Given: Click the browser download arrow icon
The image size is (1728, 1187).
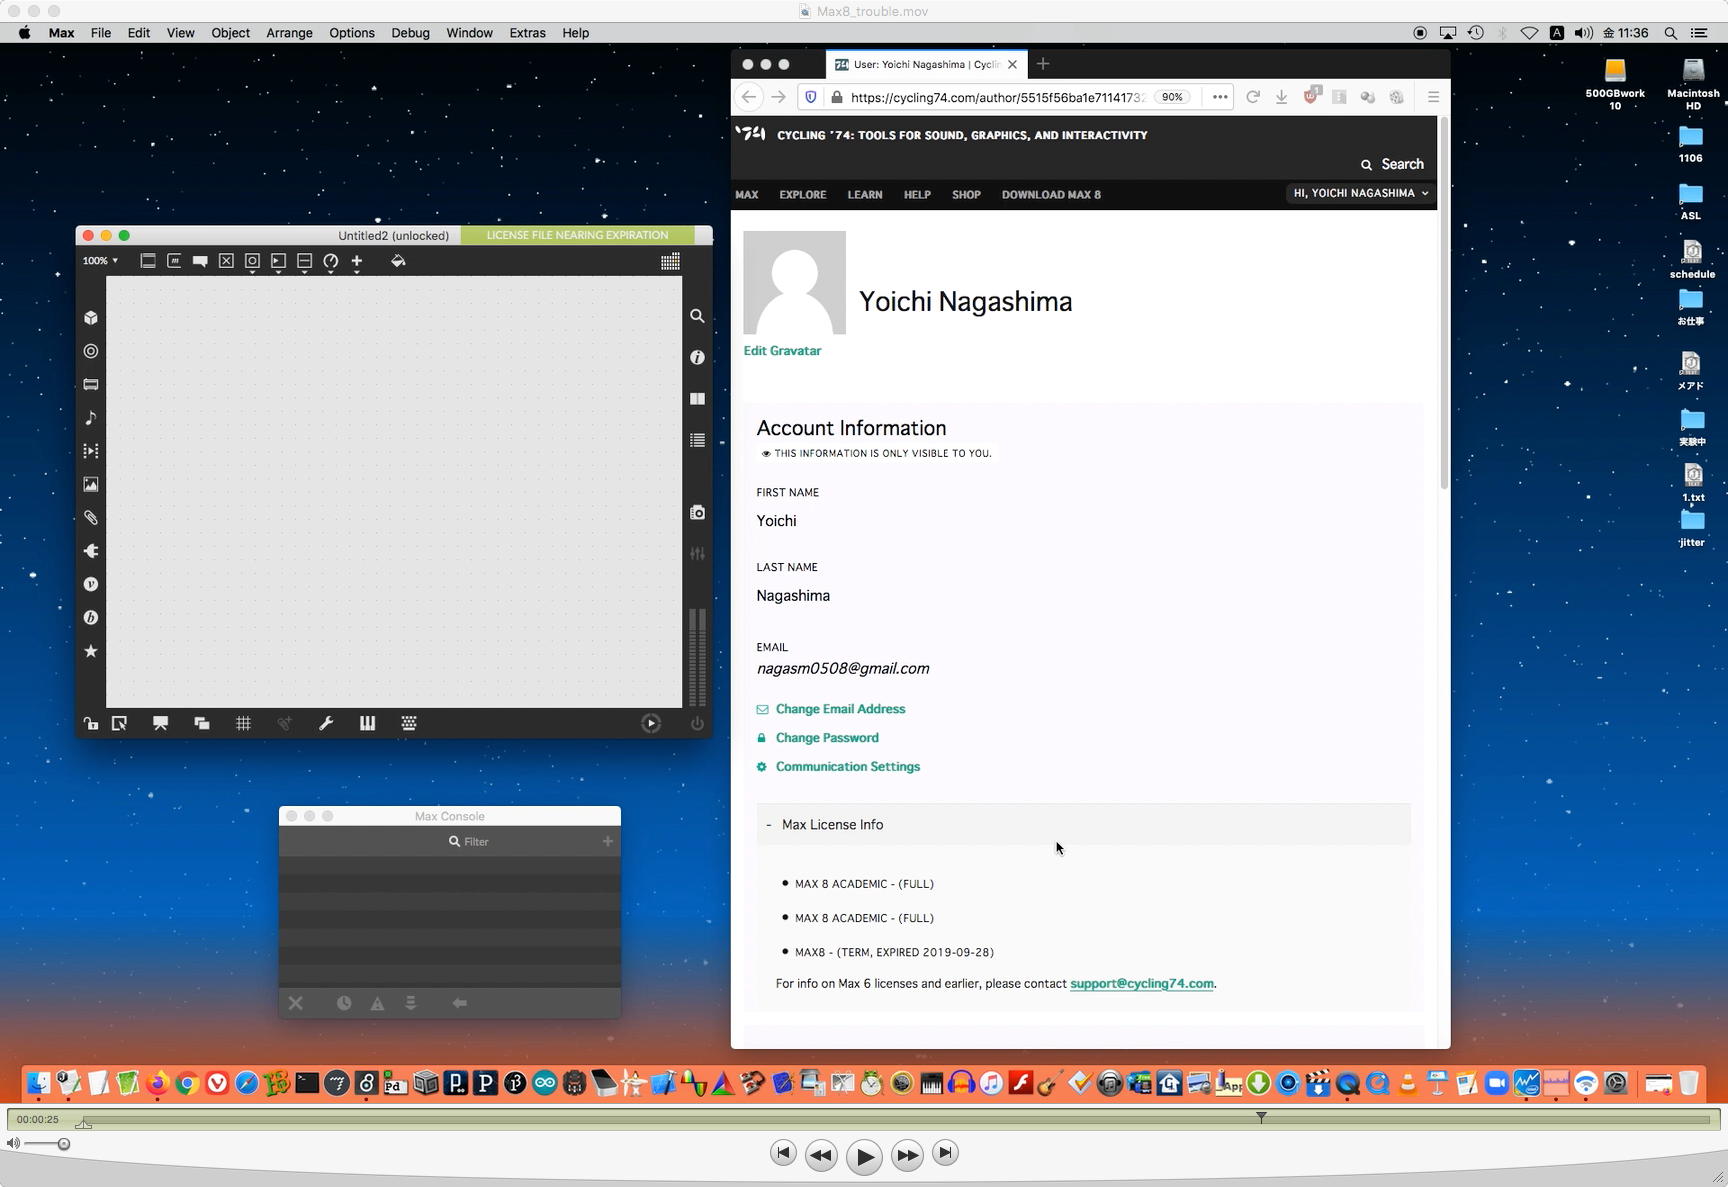Looking at the screenshot, I should click(1281, 97).
